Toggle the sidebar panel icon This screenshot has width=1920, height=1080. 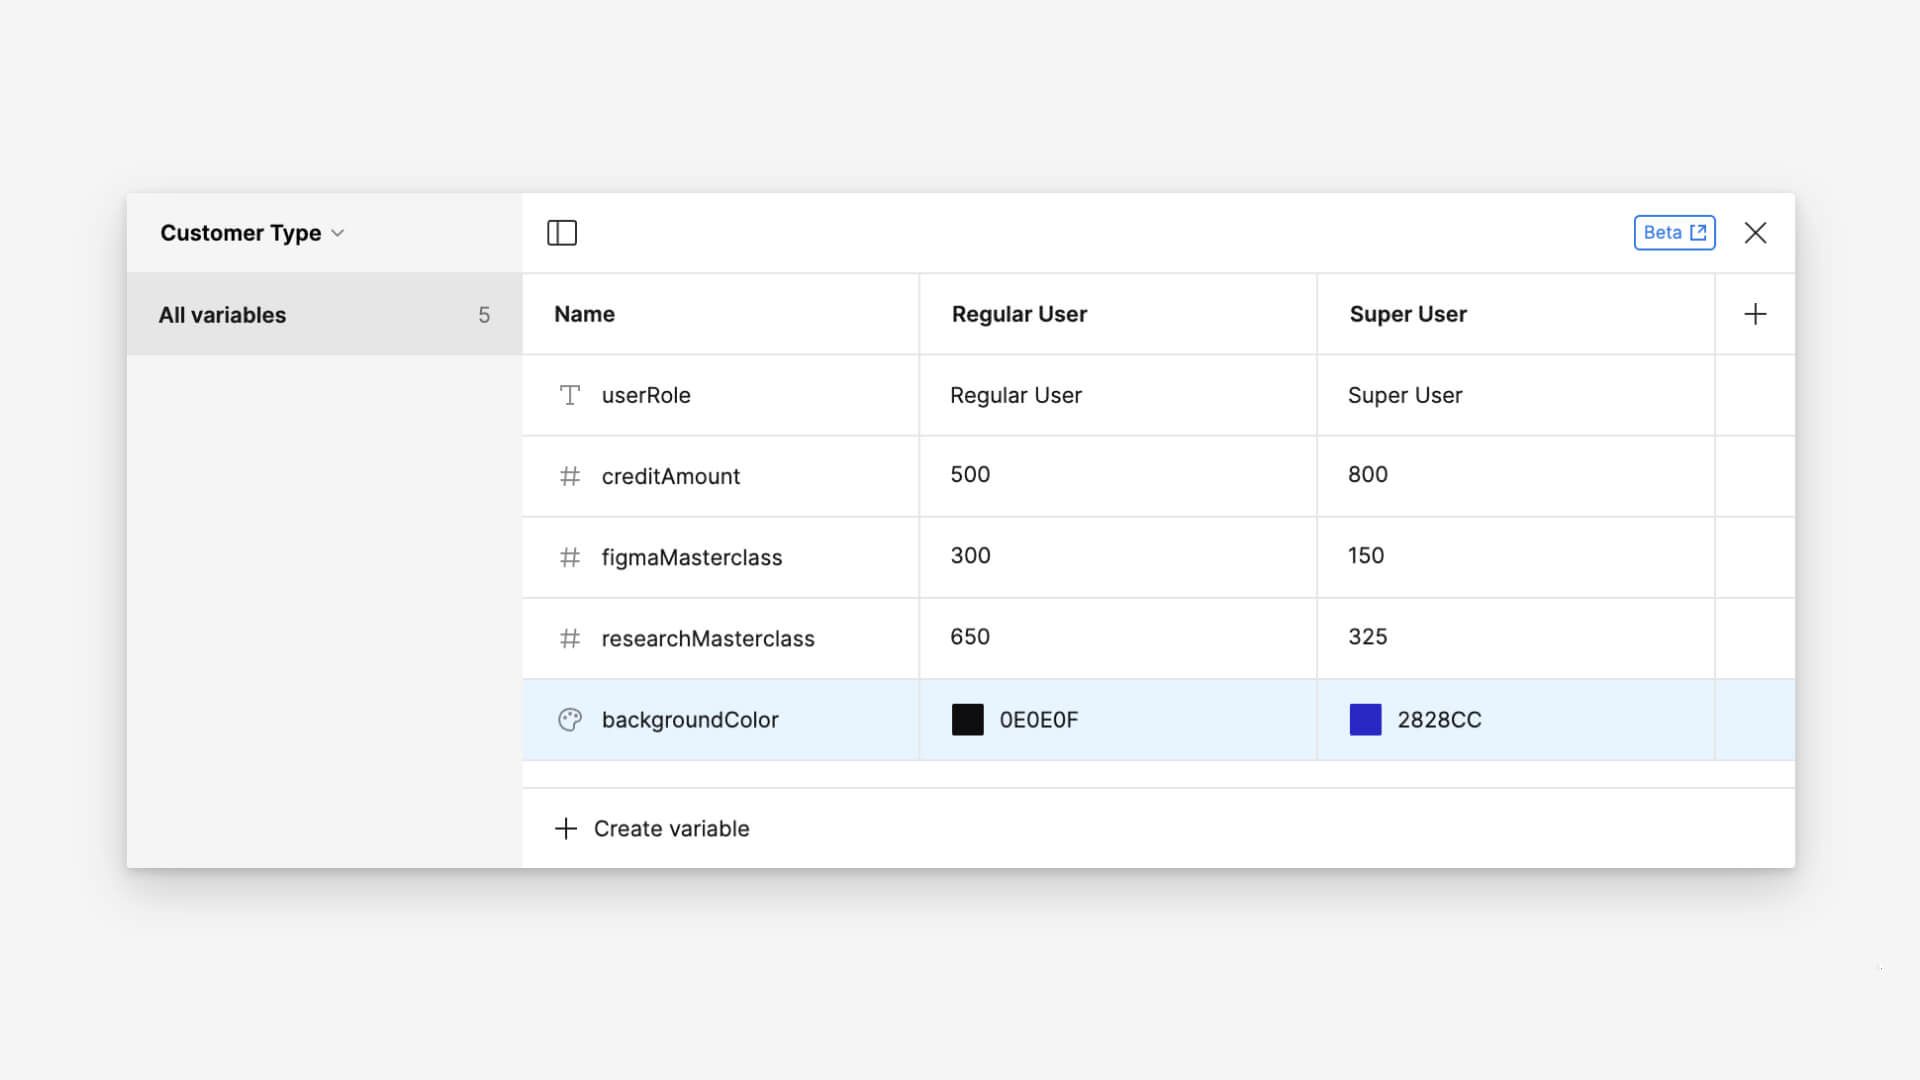[562, 233]
